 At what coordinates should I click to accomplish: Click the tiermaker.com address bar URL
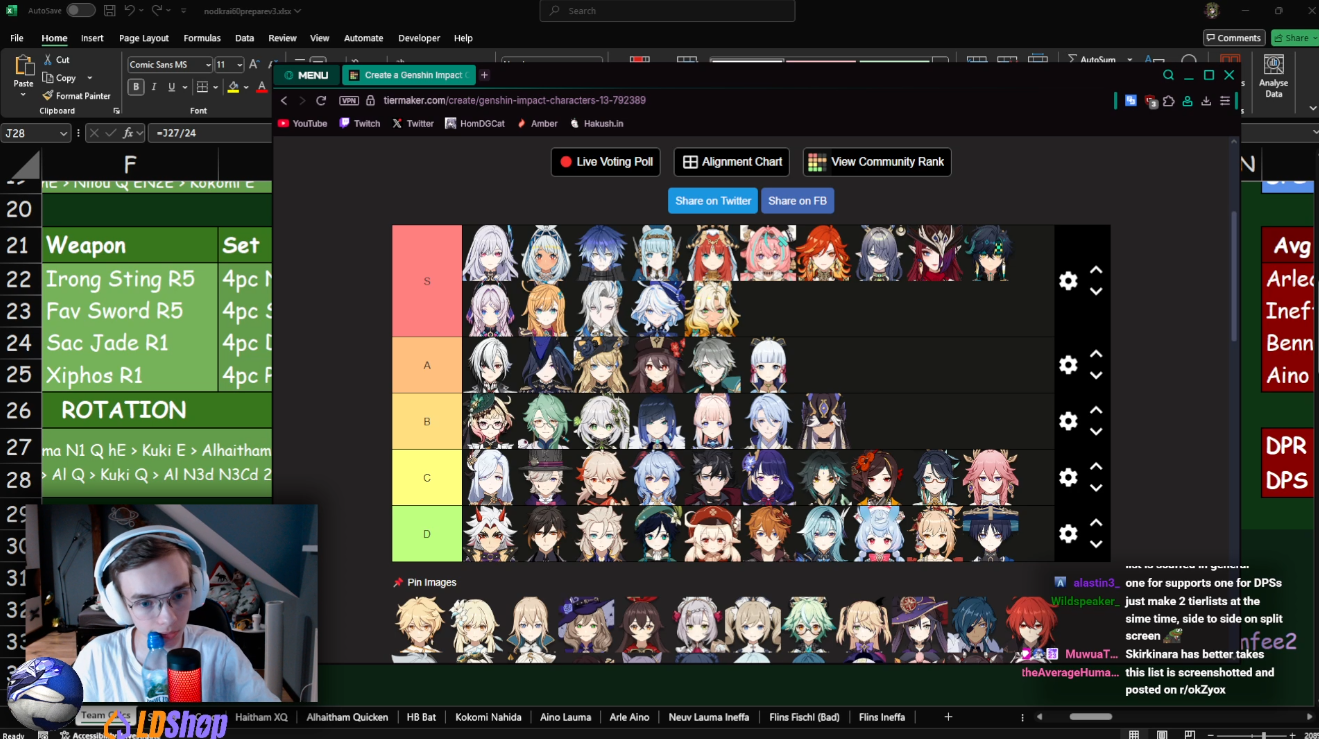[514, 101]
